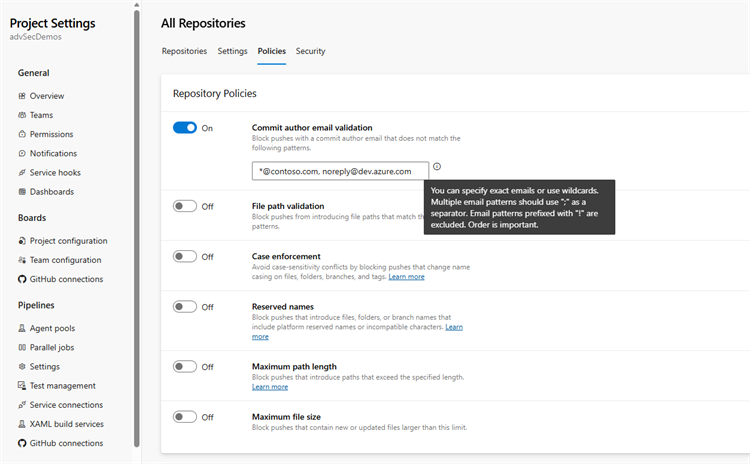Go to Service connections

tap(66, 405)
